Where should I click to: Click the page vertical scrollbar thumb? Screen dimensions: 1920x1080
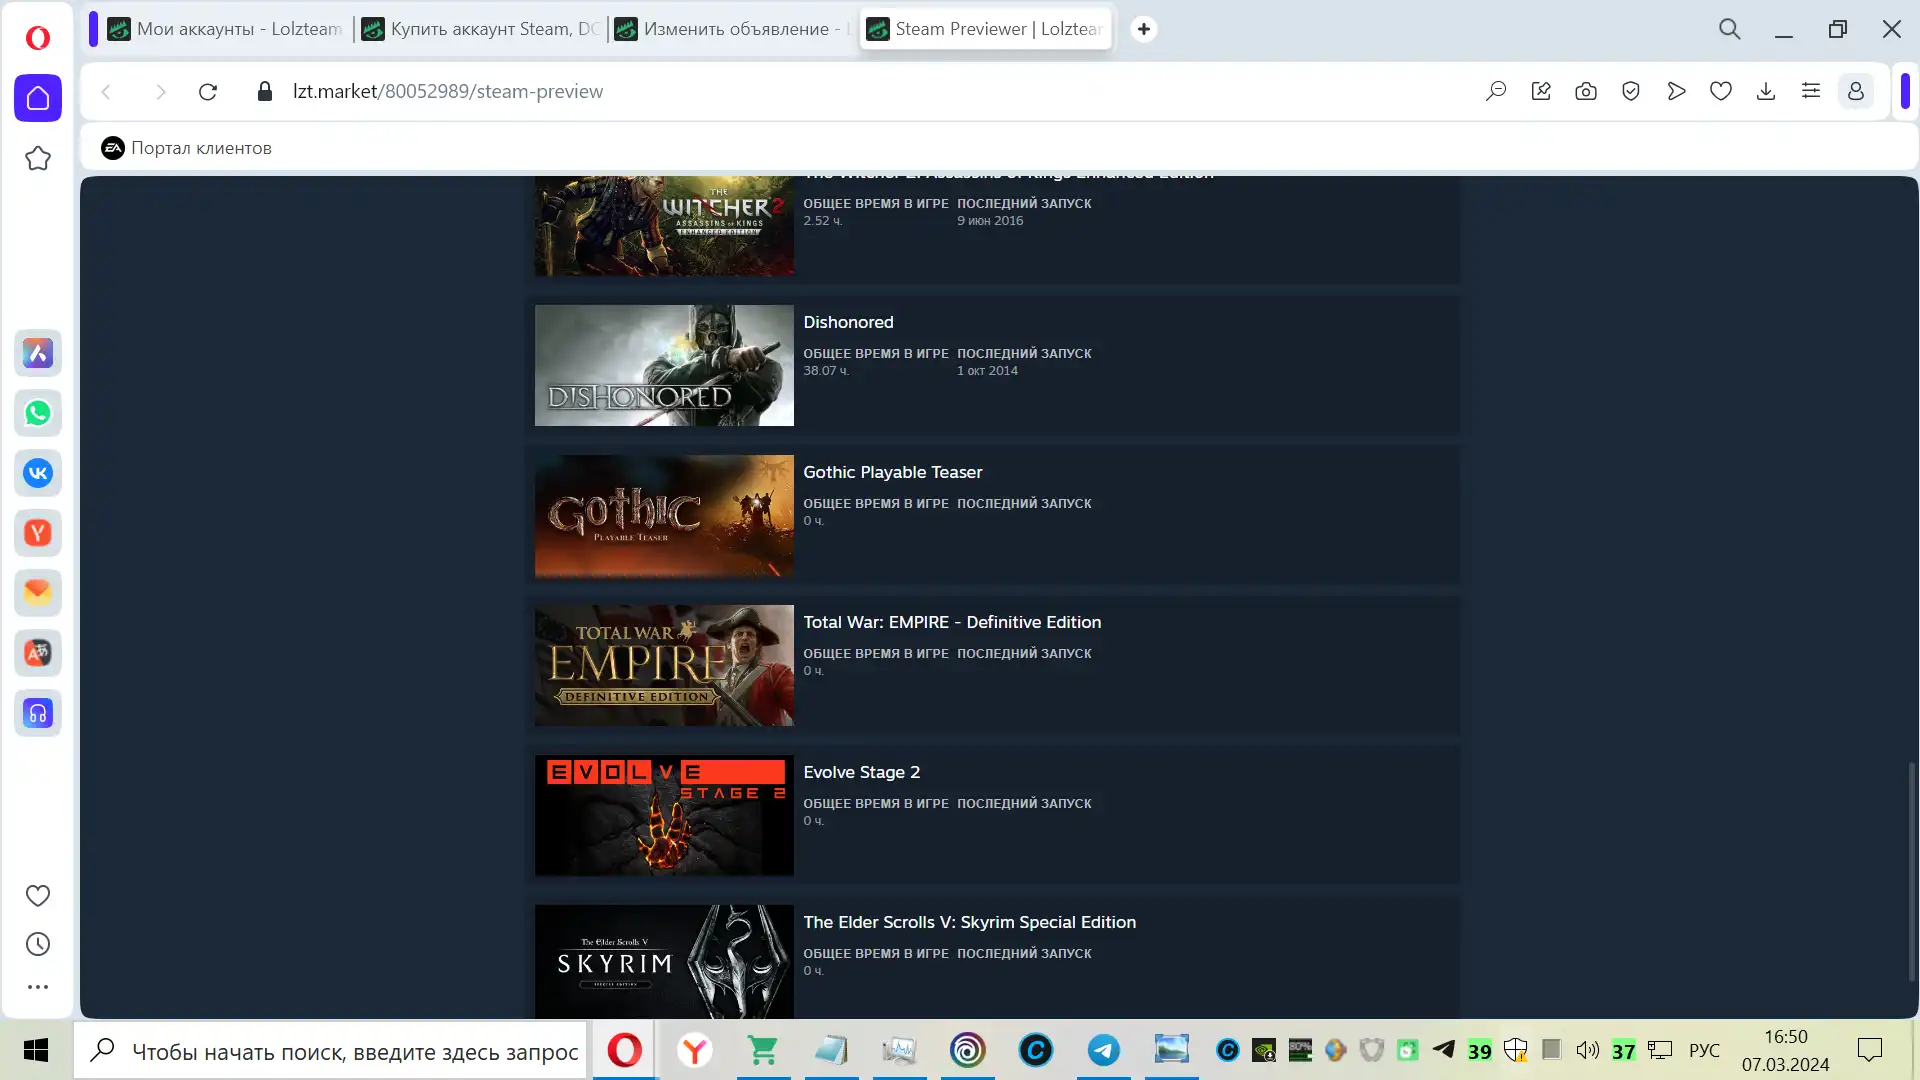tap(1911, 870)
